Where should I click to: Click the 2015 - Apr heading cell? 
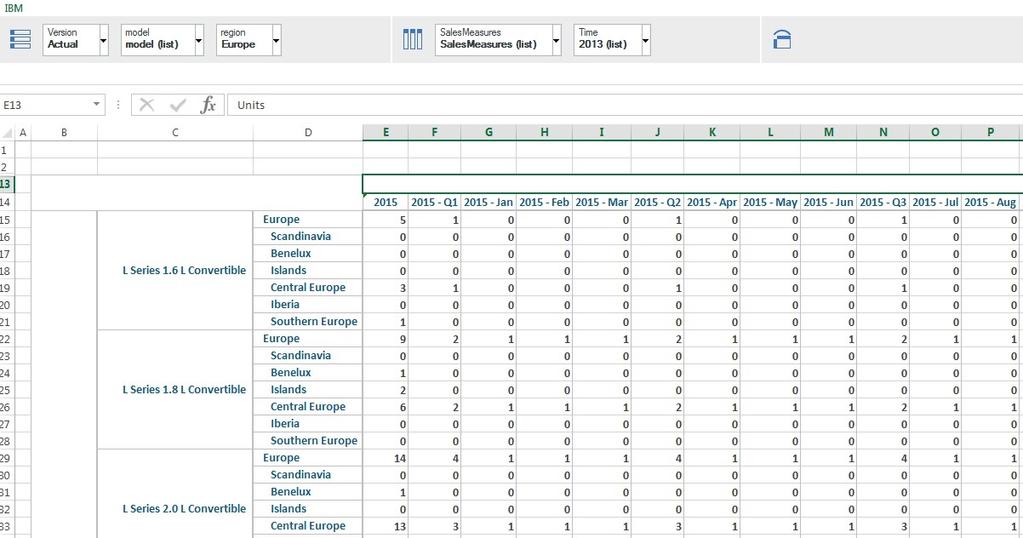click(x=712, y=202)
